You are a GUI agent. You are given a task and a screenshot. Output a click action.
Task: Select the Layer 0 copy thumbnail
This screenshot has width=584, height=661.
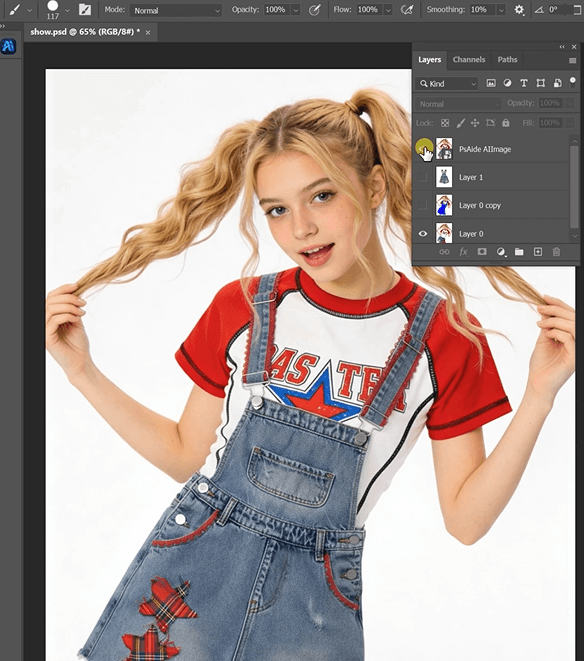coord(444,205)
